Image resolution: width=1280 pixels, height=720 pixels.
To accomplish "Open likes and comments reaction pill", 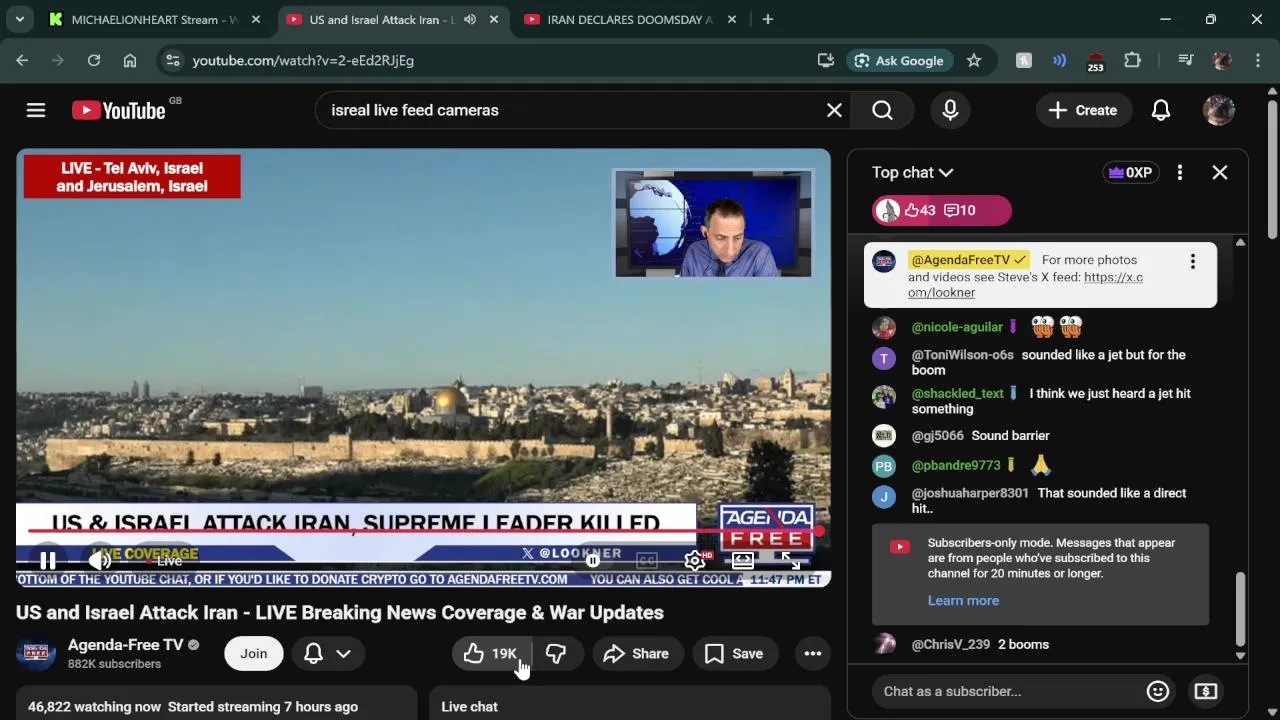I will point(941,210).
